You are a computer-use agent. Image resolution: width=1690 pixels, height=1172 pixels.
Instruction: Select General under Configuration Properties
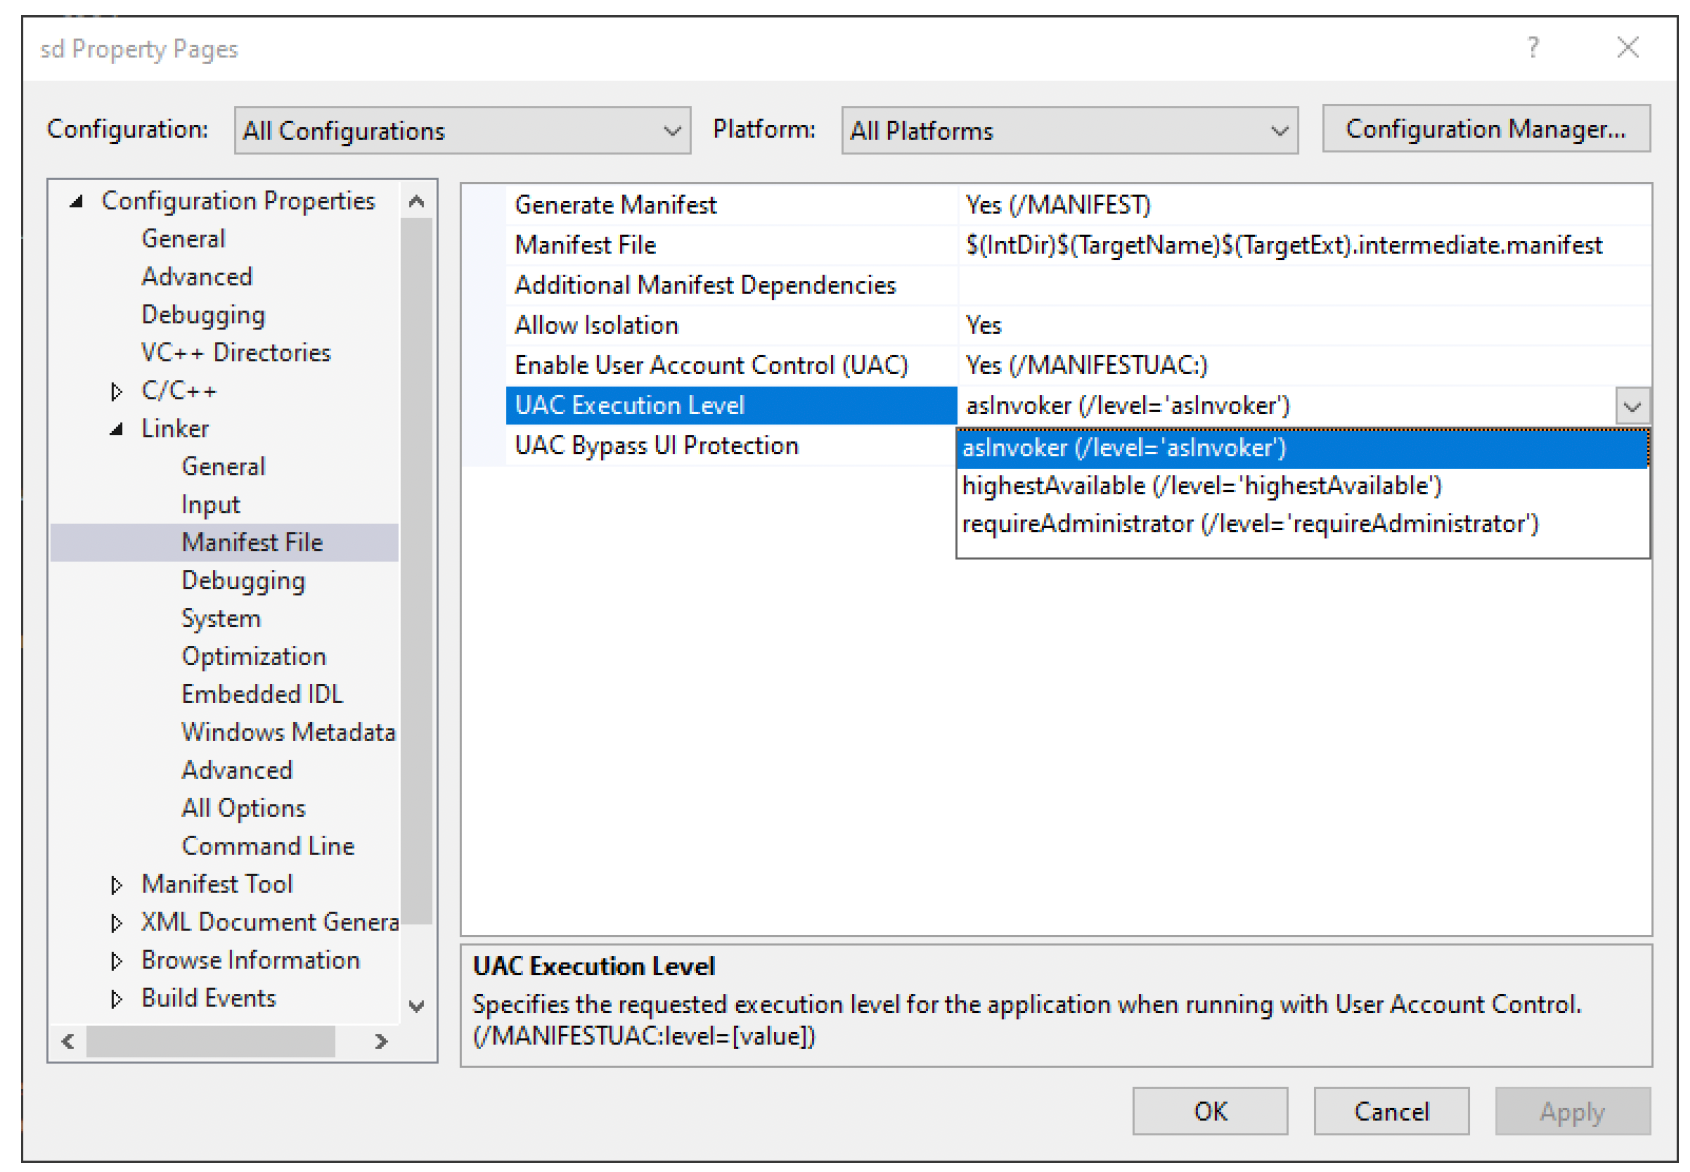[183, 239]
